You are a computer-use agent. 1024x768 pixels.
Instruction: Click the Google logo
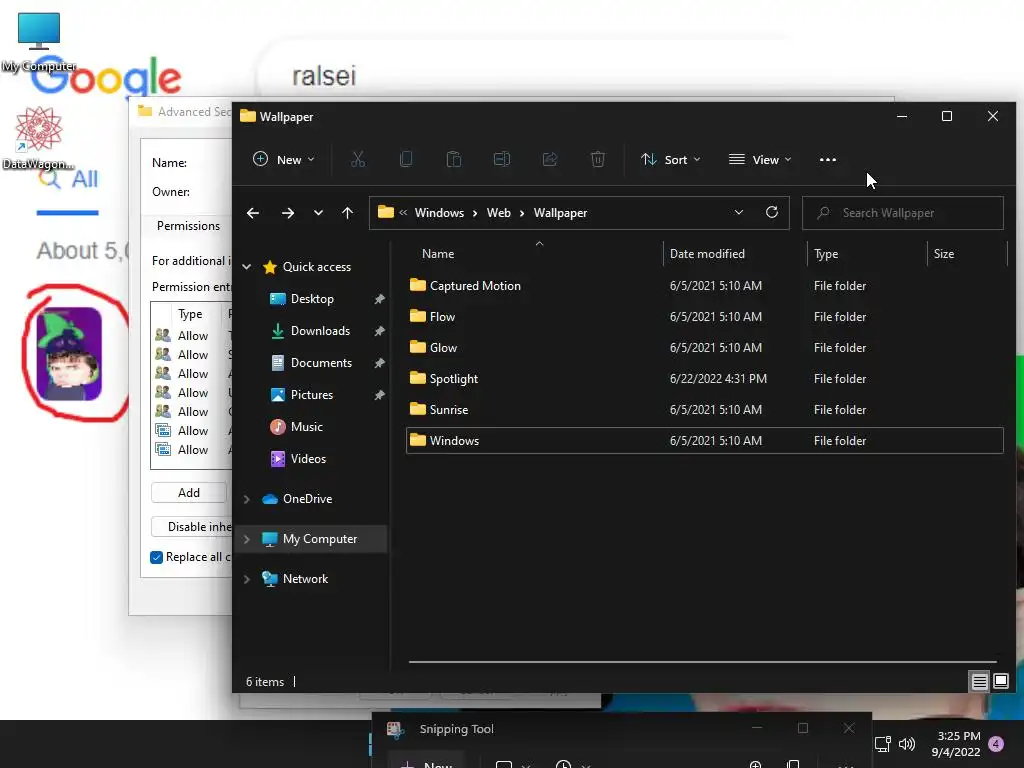pyautogui.click(x=106, y=78)
